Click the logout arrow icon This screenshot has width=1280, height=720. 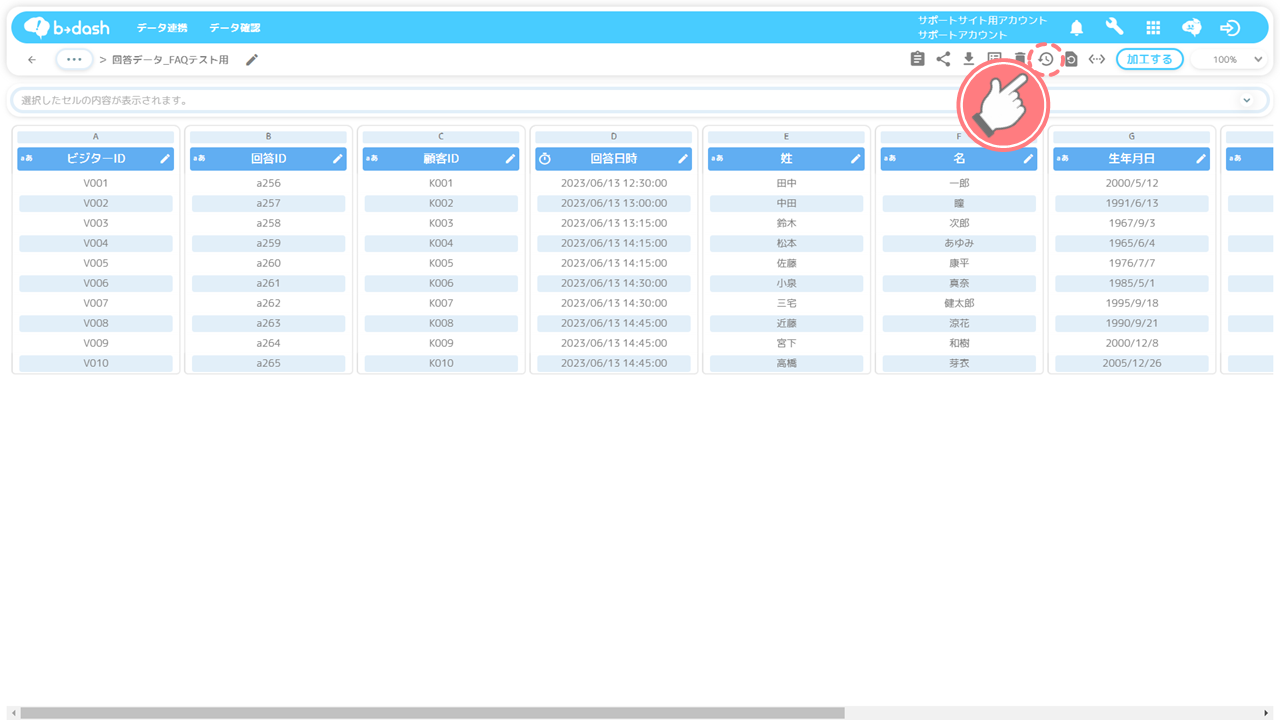point(1230,28)
